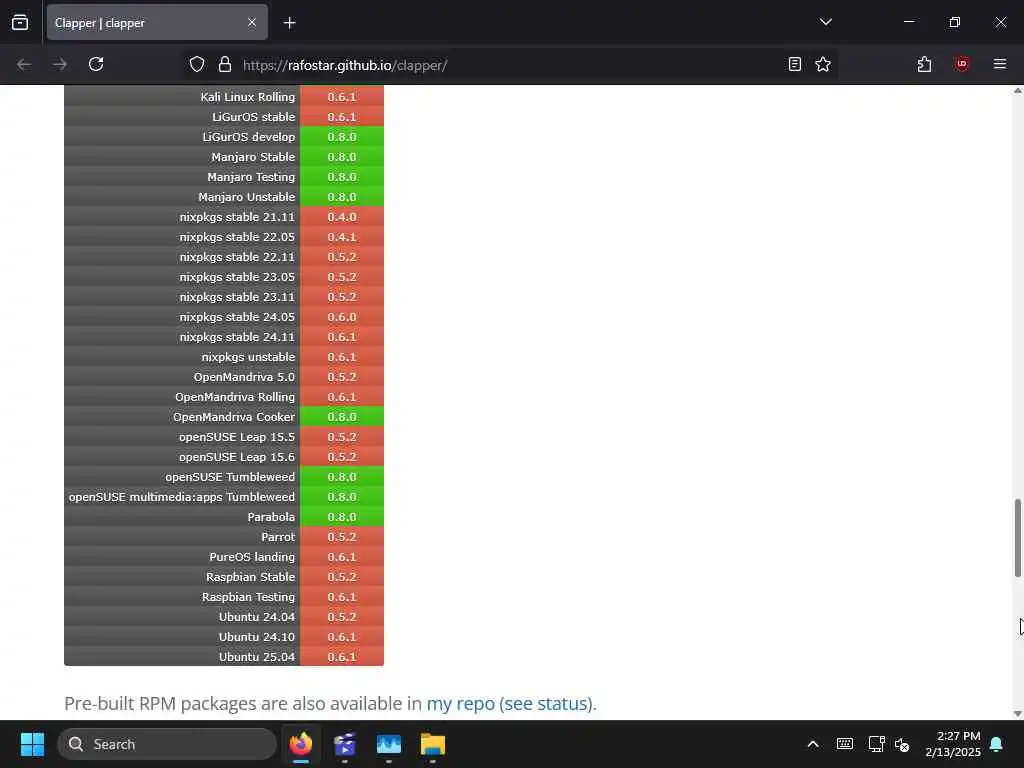
Task: Click the openSUSE Leap 15.6 label
Action: click(x=236, y=457)
